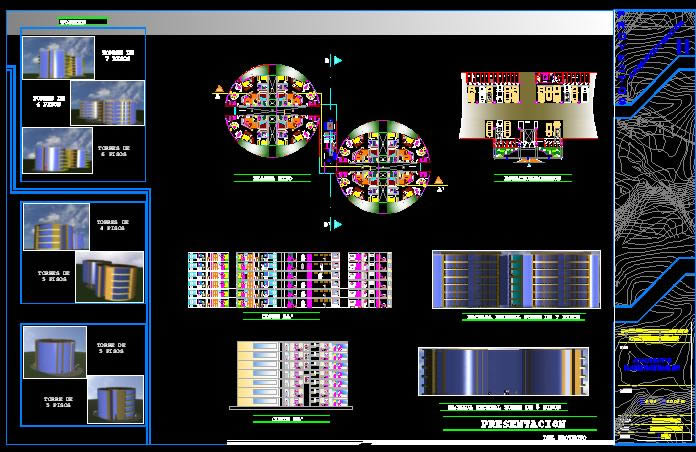Select the Torres de 4 pisos render image

[56, 227]
